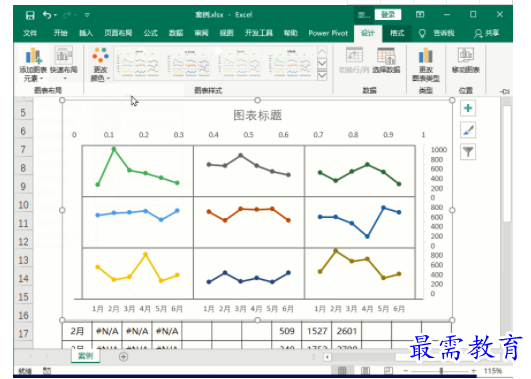The height and width of the screenshot is (379, 531).
Task: Select the 格式 chart tools tab
Action: [397, 33]
